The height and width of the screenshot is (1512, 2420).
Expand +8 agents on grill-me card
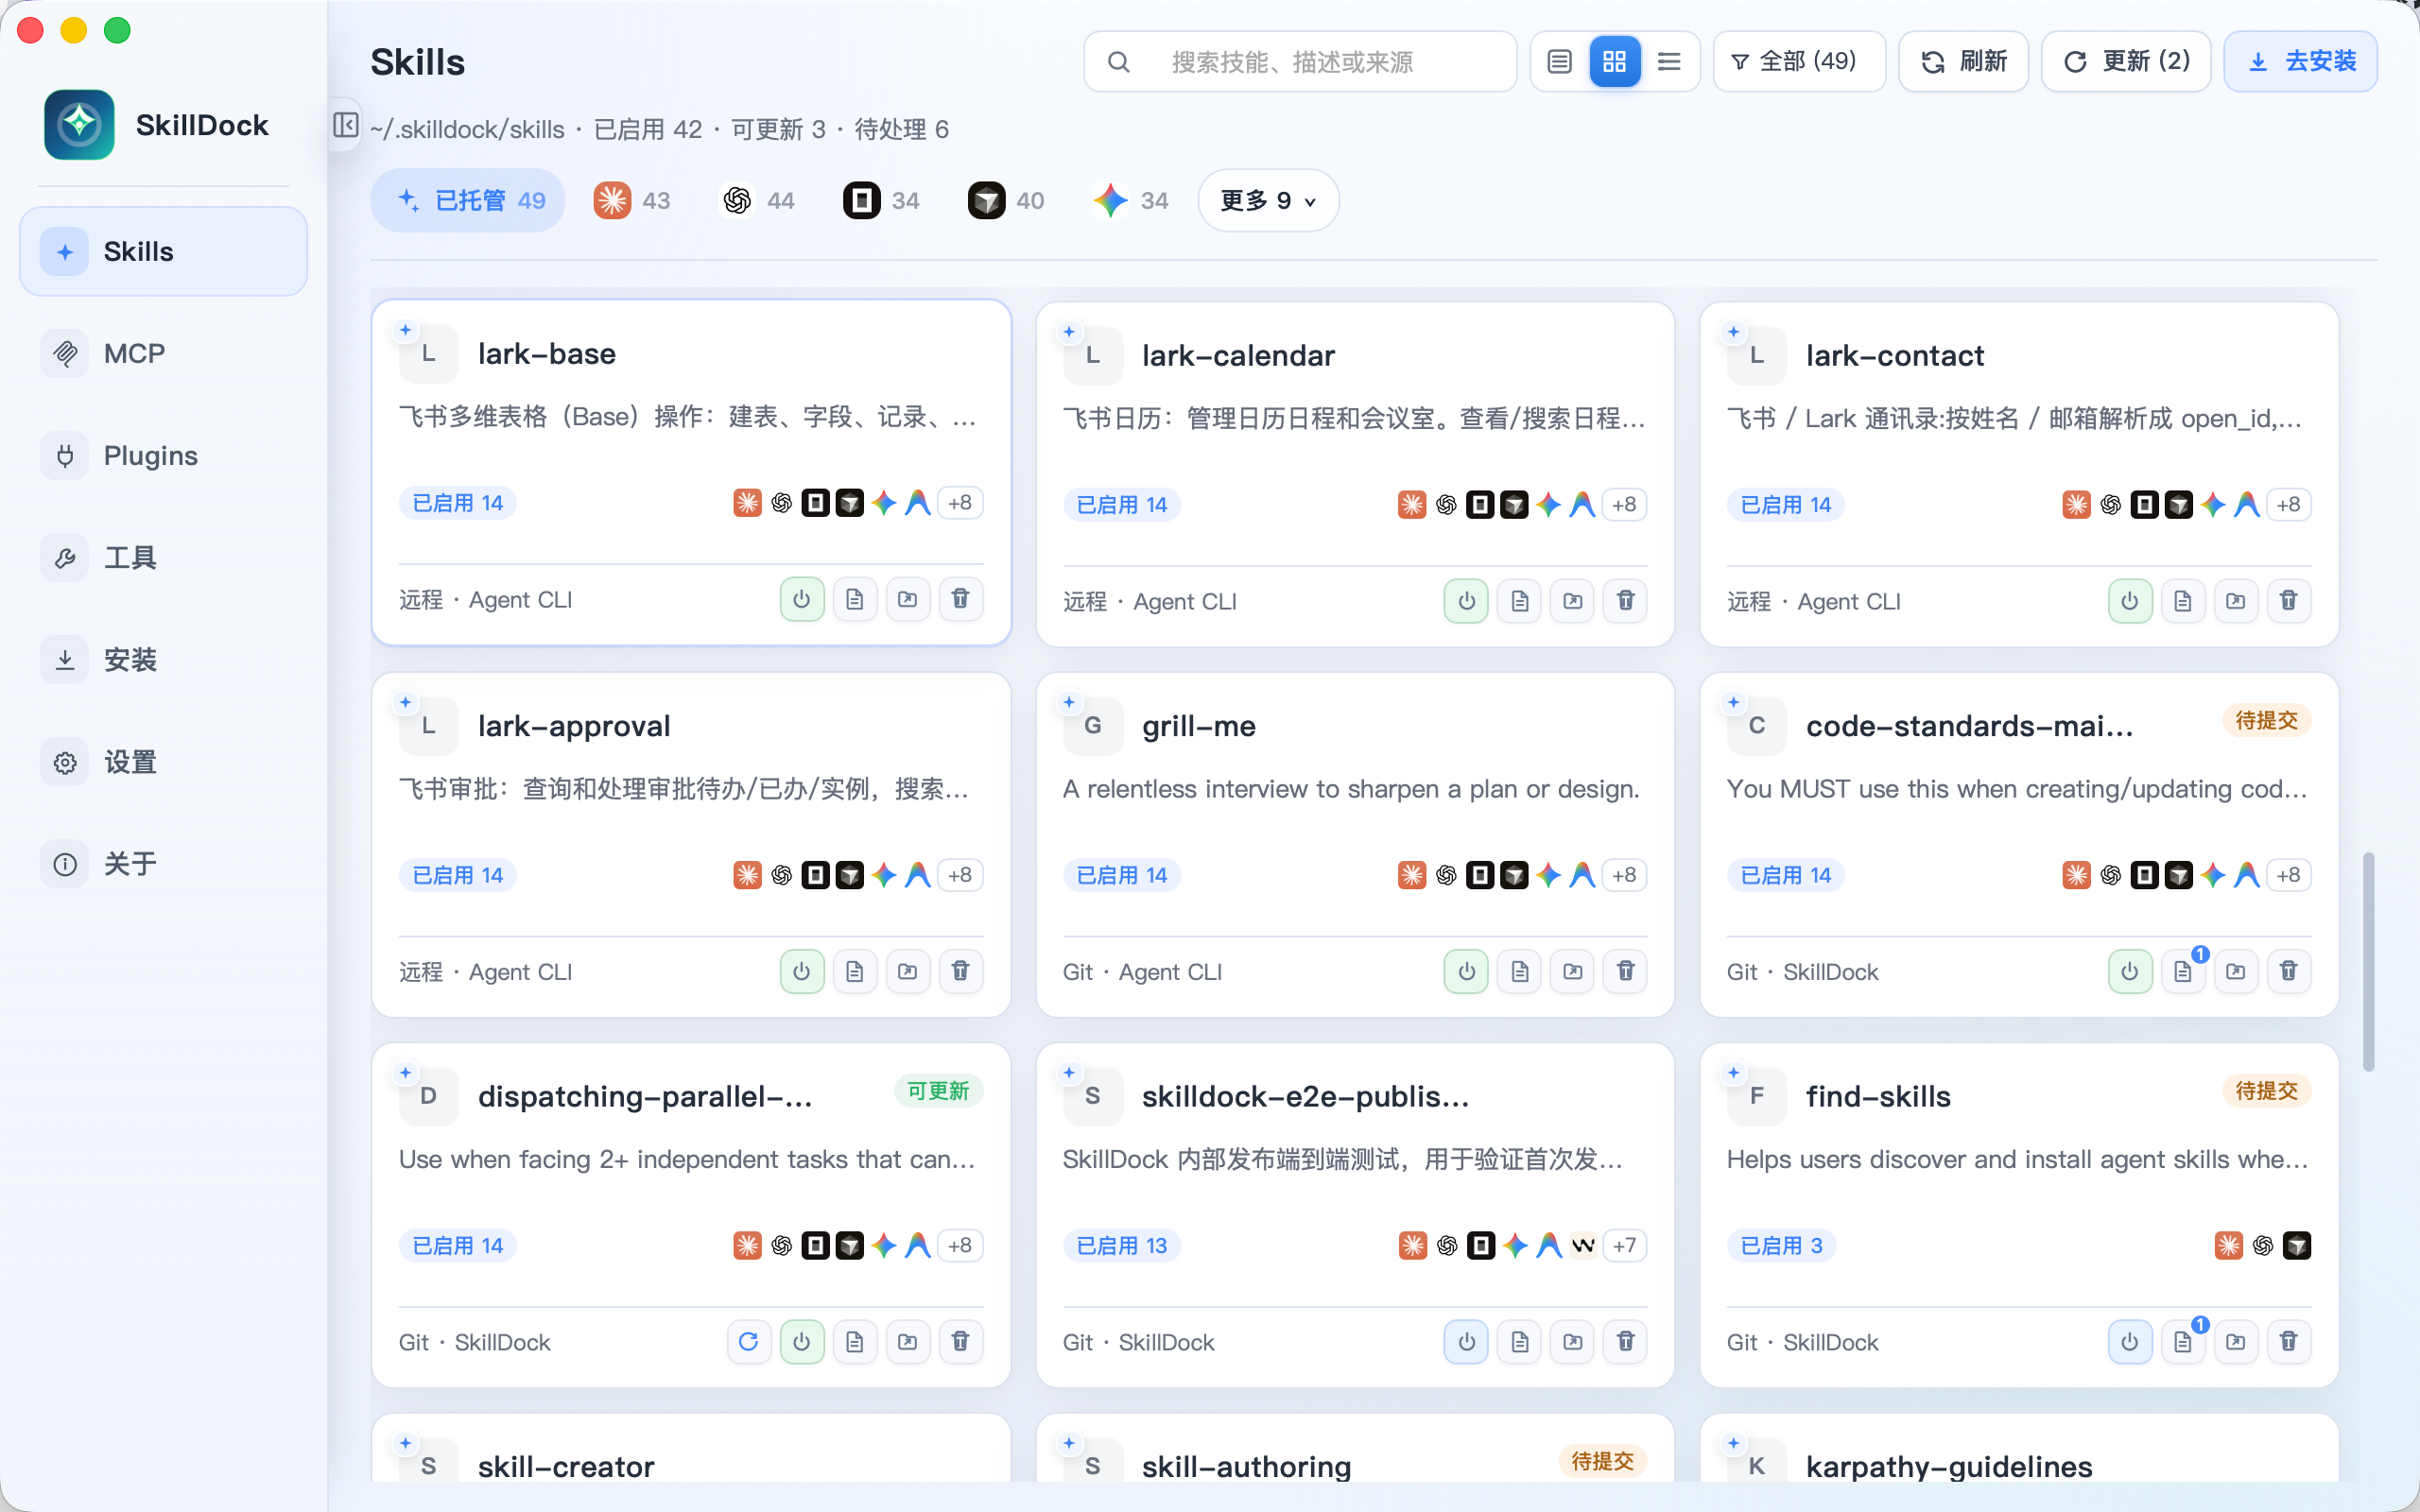1625,875
